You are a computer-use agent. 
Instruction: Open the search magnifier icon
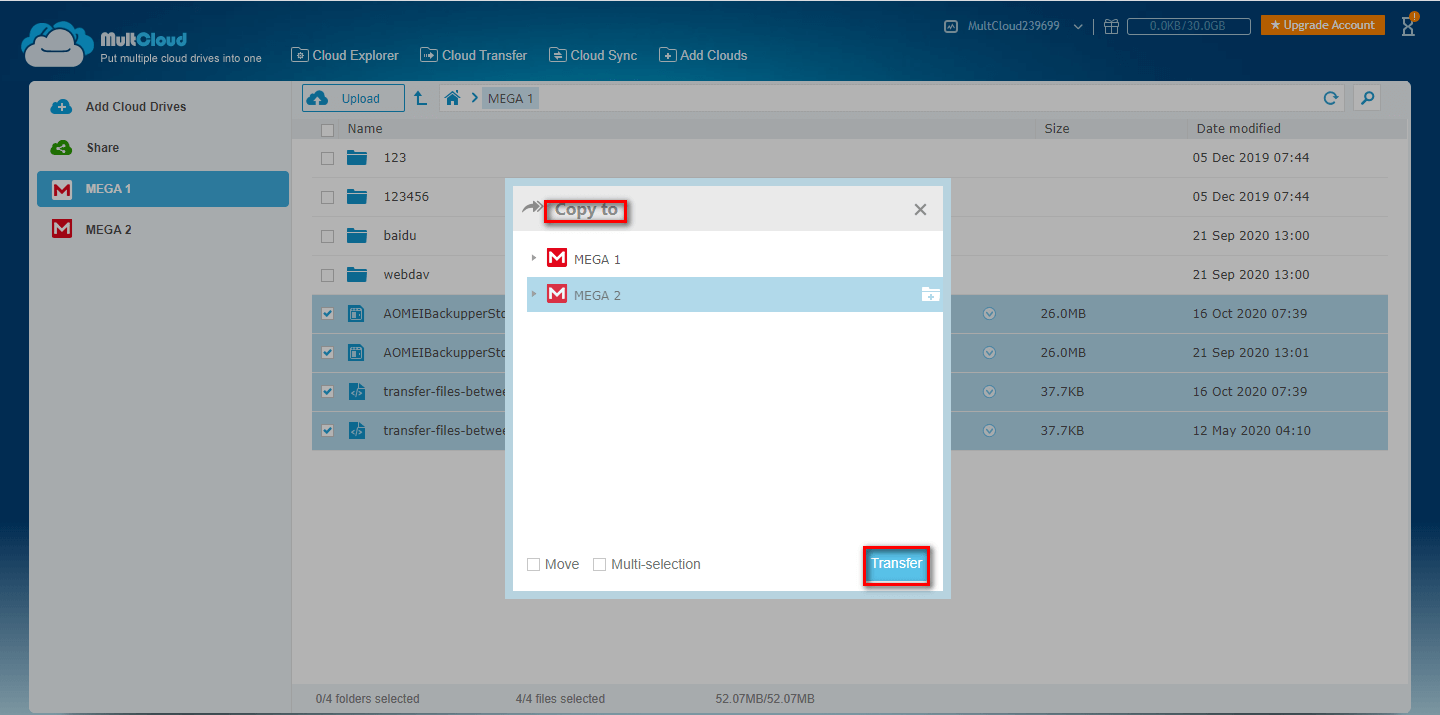pos(1367,98)
